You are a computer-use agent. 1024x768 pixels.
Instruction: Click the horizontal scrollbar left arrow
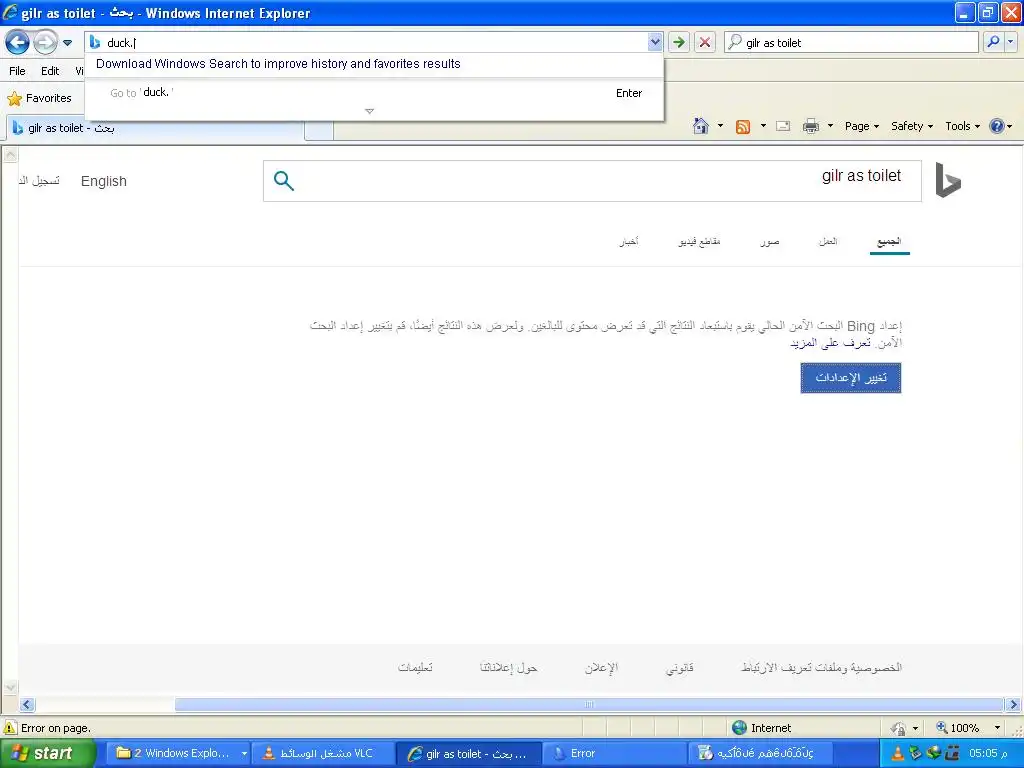click(x=27, y=705)
